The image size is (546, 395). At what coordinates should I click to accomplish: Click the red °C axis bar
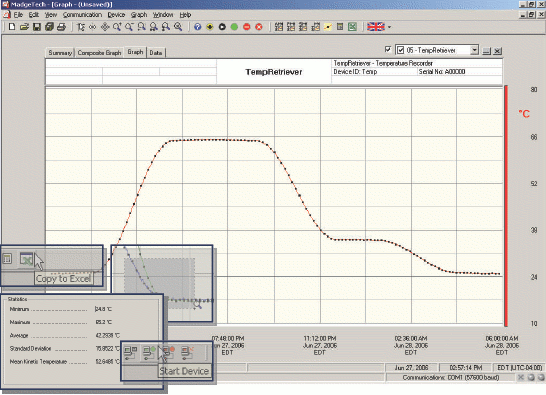(x=506, y=206)
